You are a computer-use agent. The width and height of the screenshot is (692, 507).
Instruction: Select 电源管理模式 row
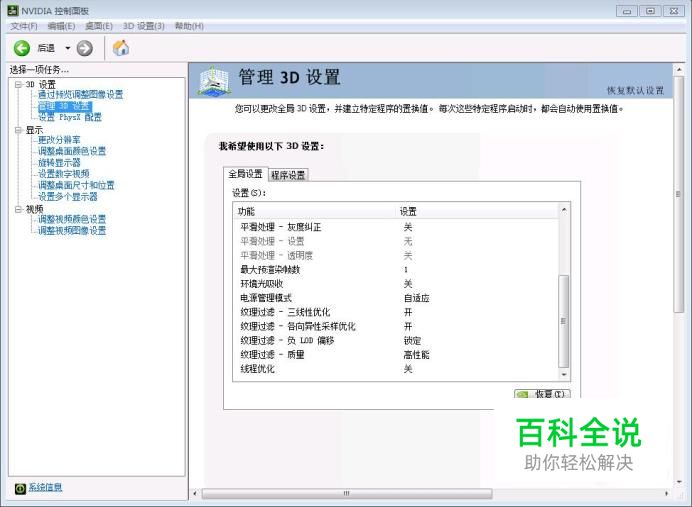(x=395, y=298)
